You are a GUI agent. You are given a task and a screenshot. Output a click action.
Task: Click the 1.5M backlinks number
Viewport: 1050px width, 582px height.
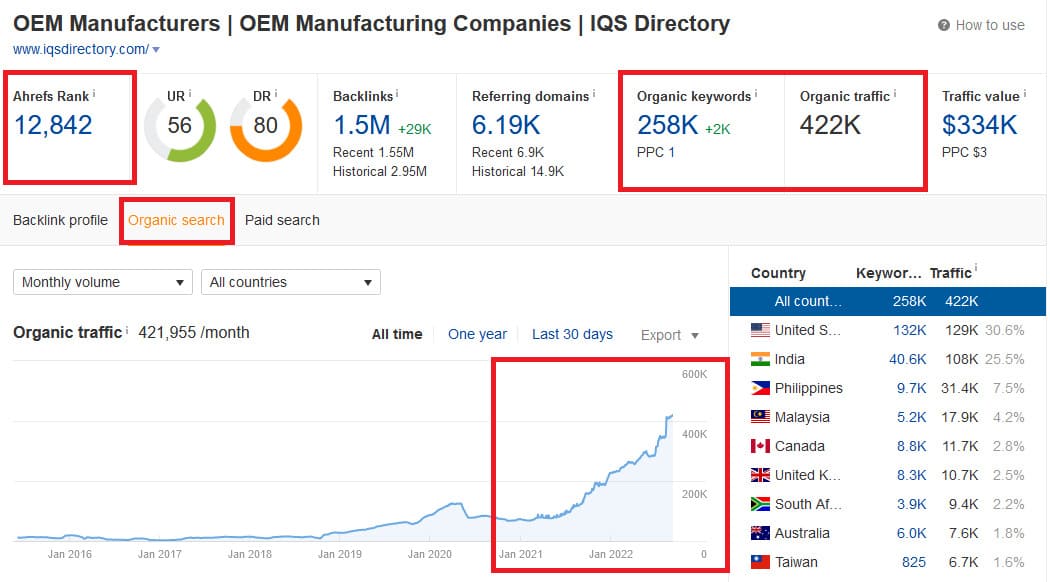(x=361, y=125)
